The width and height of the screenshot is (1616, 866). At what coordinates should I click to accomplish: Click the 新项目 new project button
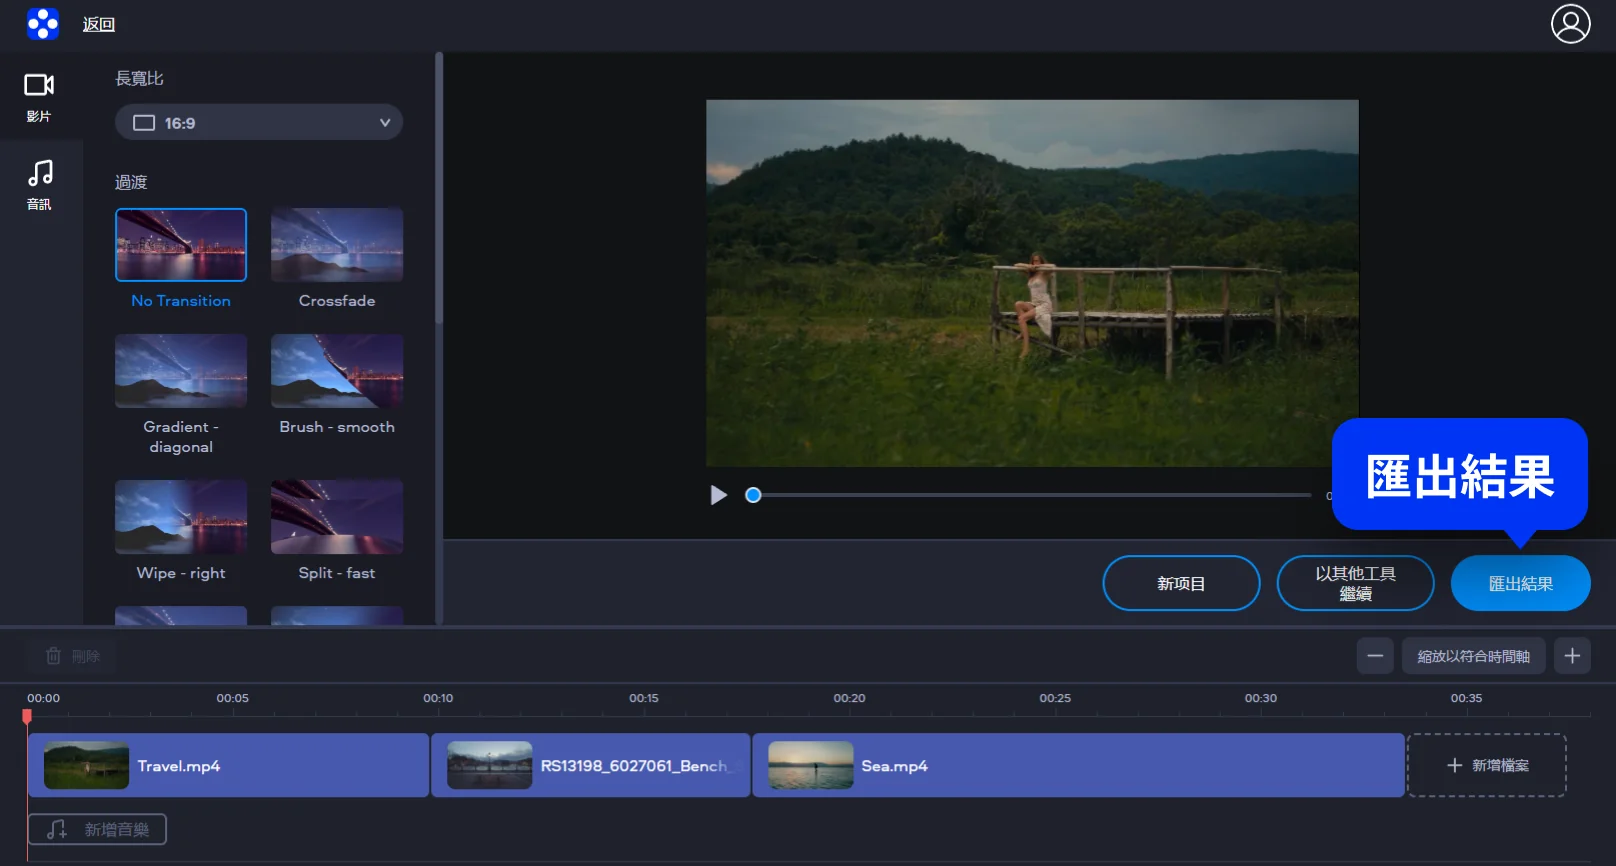tap(1181, 583)
